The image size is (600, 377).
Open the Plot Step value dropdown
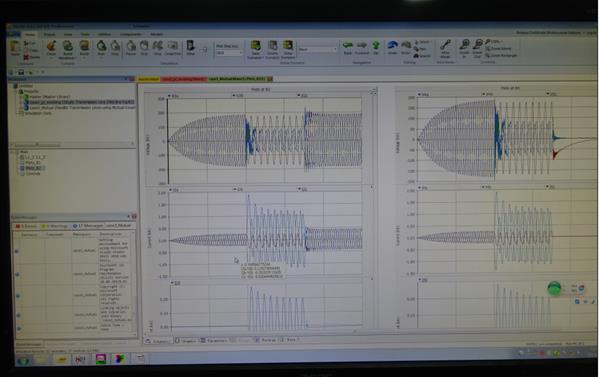pos(229,53)
